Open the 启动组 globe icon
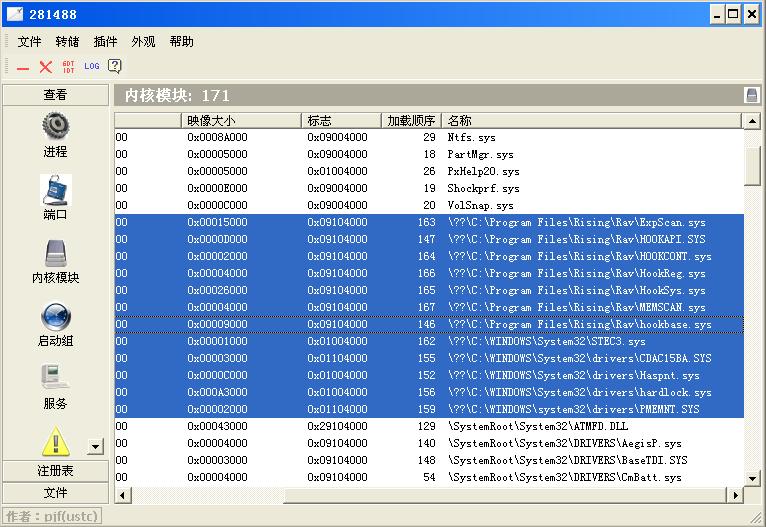Image resolution: width=766 pixels, height=527 pixels. point(55,316)
